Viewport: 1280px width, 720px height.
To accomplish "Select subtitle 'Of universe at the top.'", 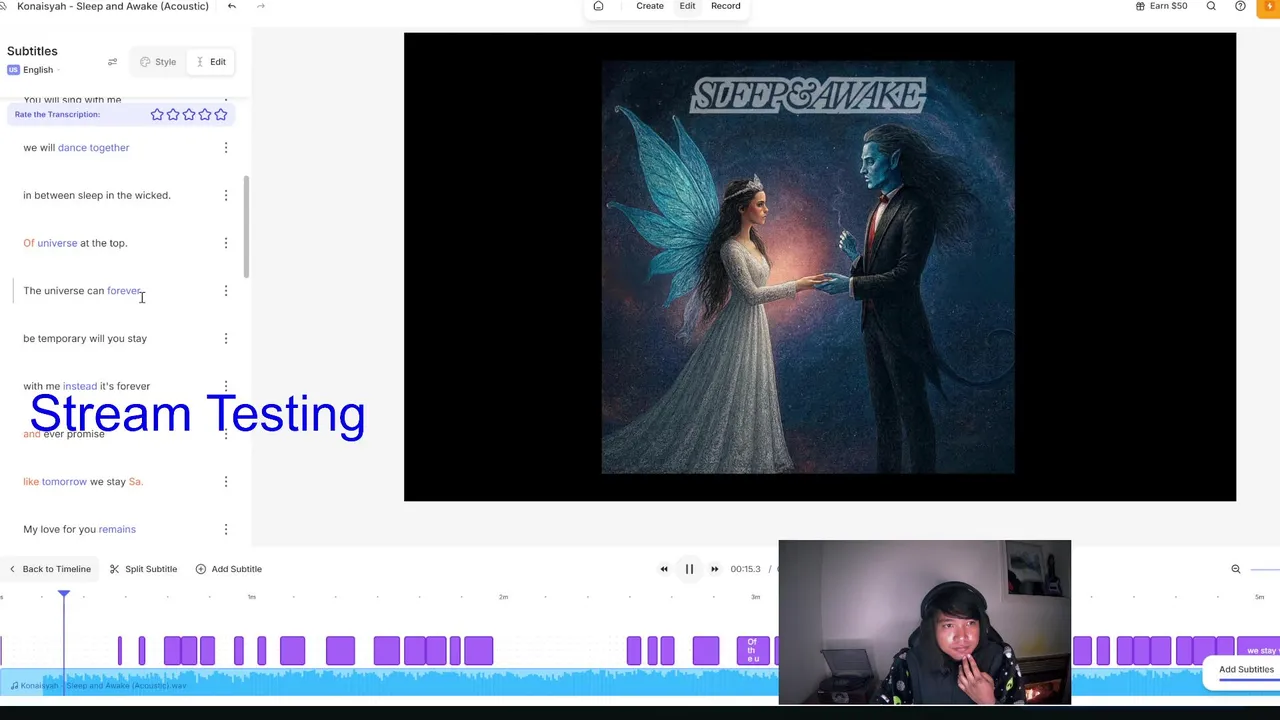I will pos(75,243).
